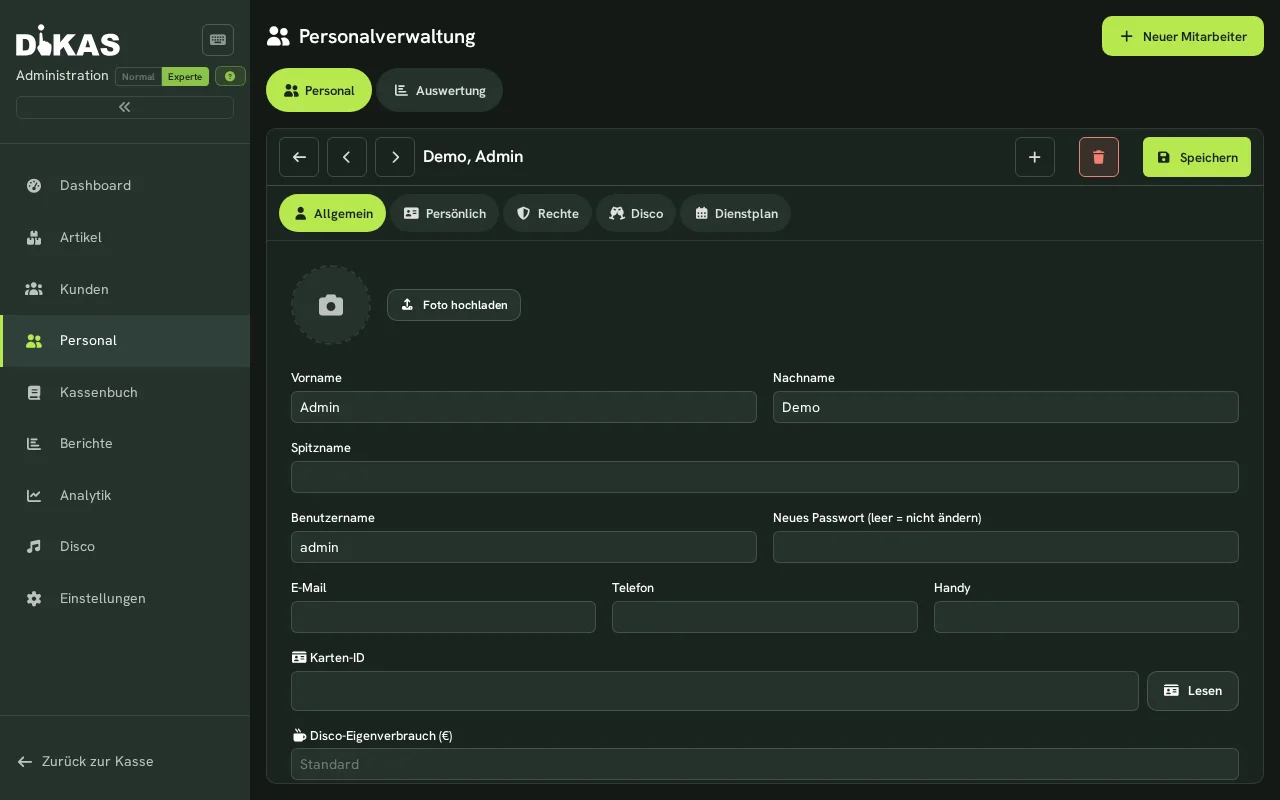1280x800 pixels.
Task: Open the on-screen keyboard icon
Action: (x=218, y=40)
